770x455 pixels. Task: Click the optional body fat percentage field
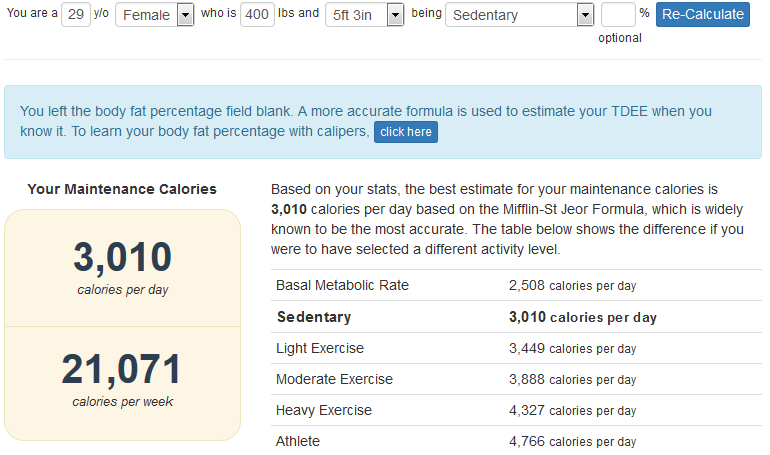point(618,15)
